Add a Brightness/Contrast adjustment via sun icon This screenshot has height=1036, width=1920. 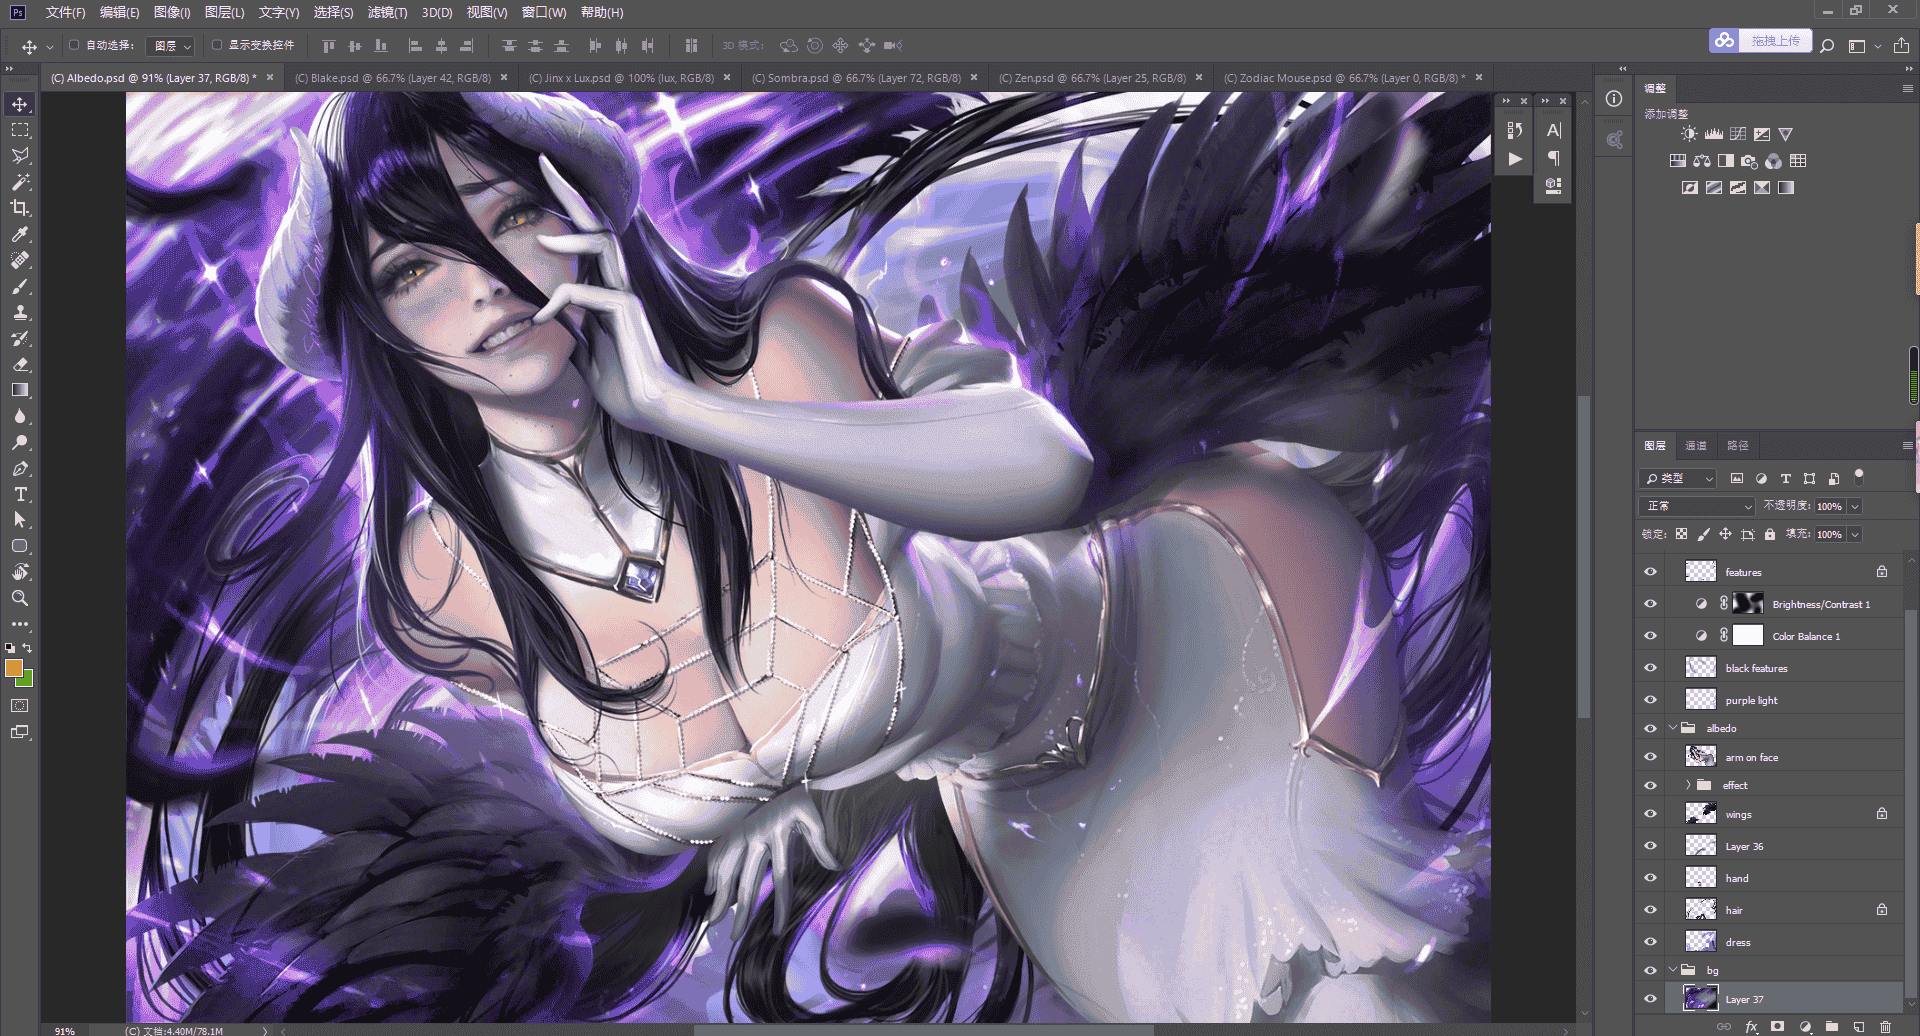coord(1689,134)
